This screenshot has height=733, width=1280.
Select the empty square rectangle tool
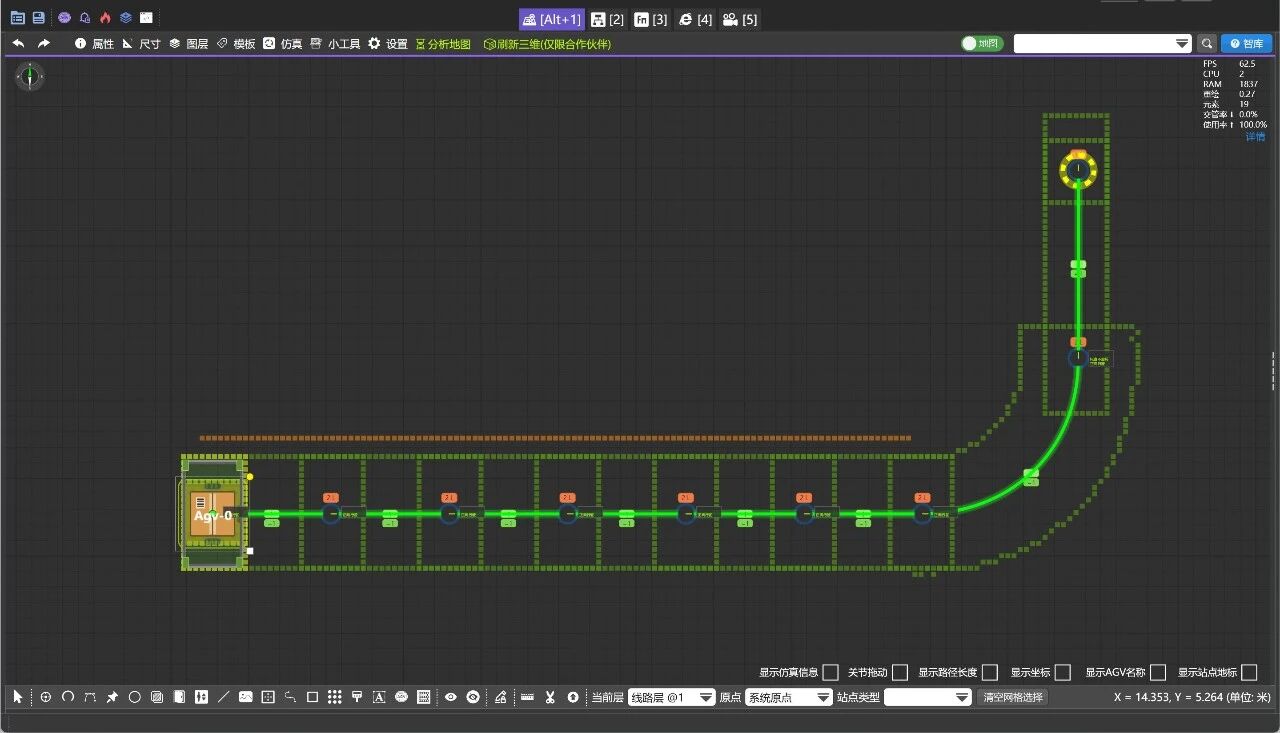click(x=312, y=697)
